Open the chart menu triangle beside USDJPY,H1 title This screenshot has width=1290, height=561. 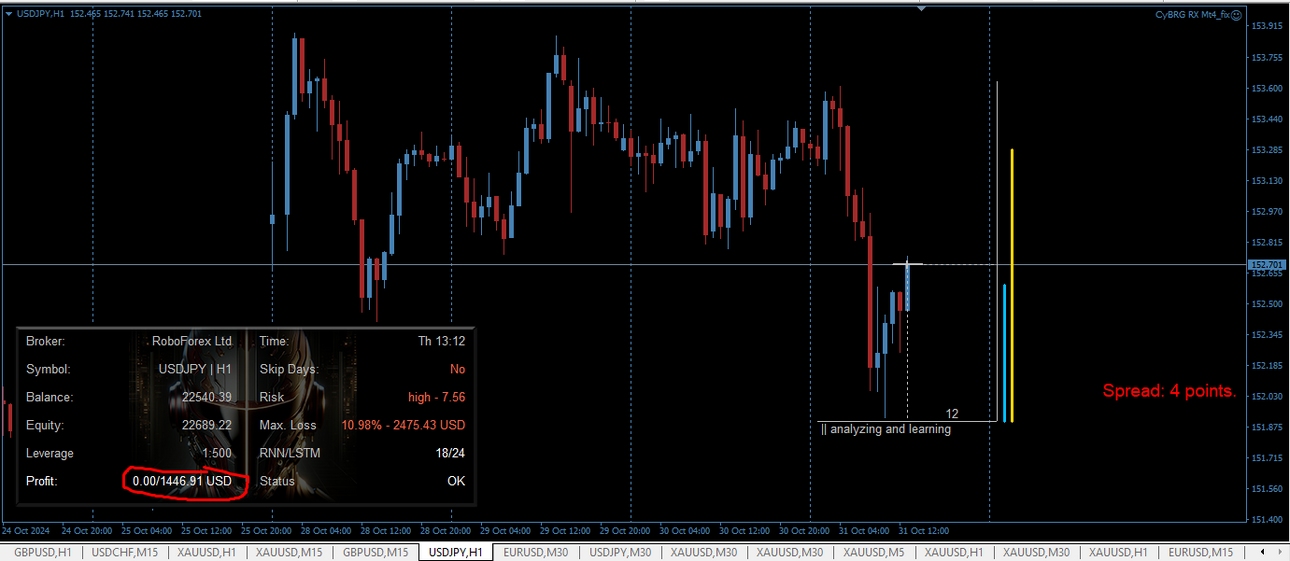click(x=9, y=14)
